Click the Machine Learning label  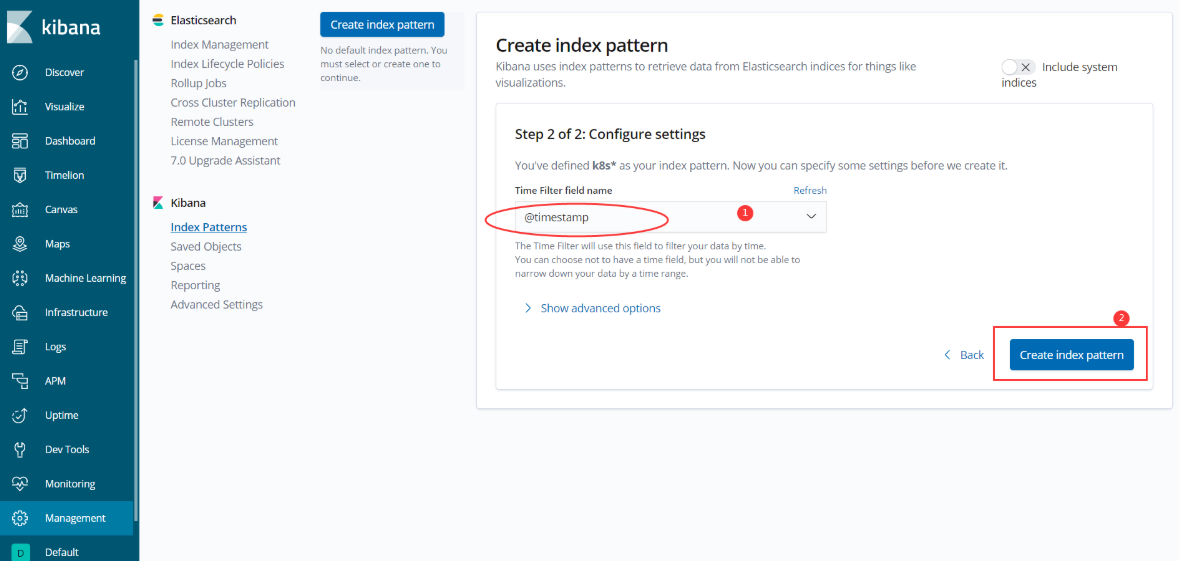tap(86, 278)
